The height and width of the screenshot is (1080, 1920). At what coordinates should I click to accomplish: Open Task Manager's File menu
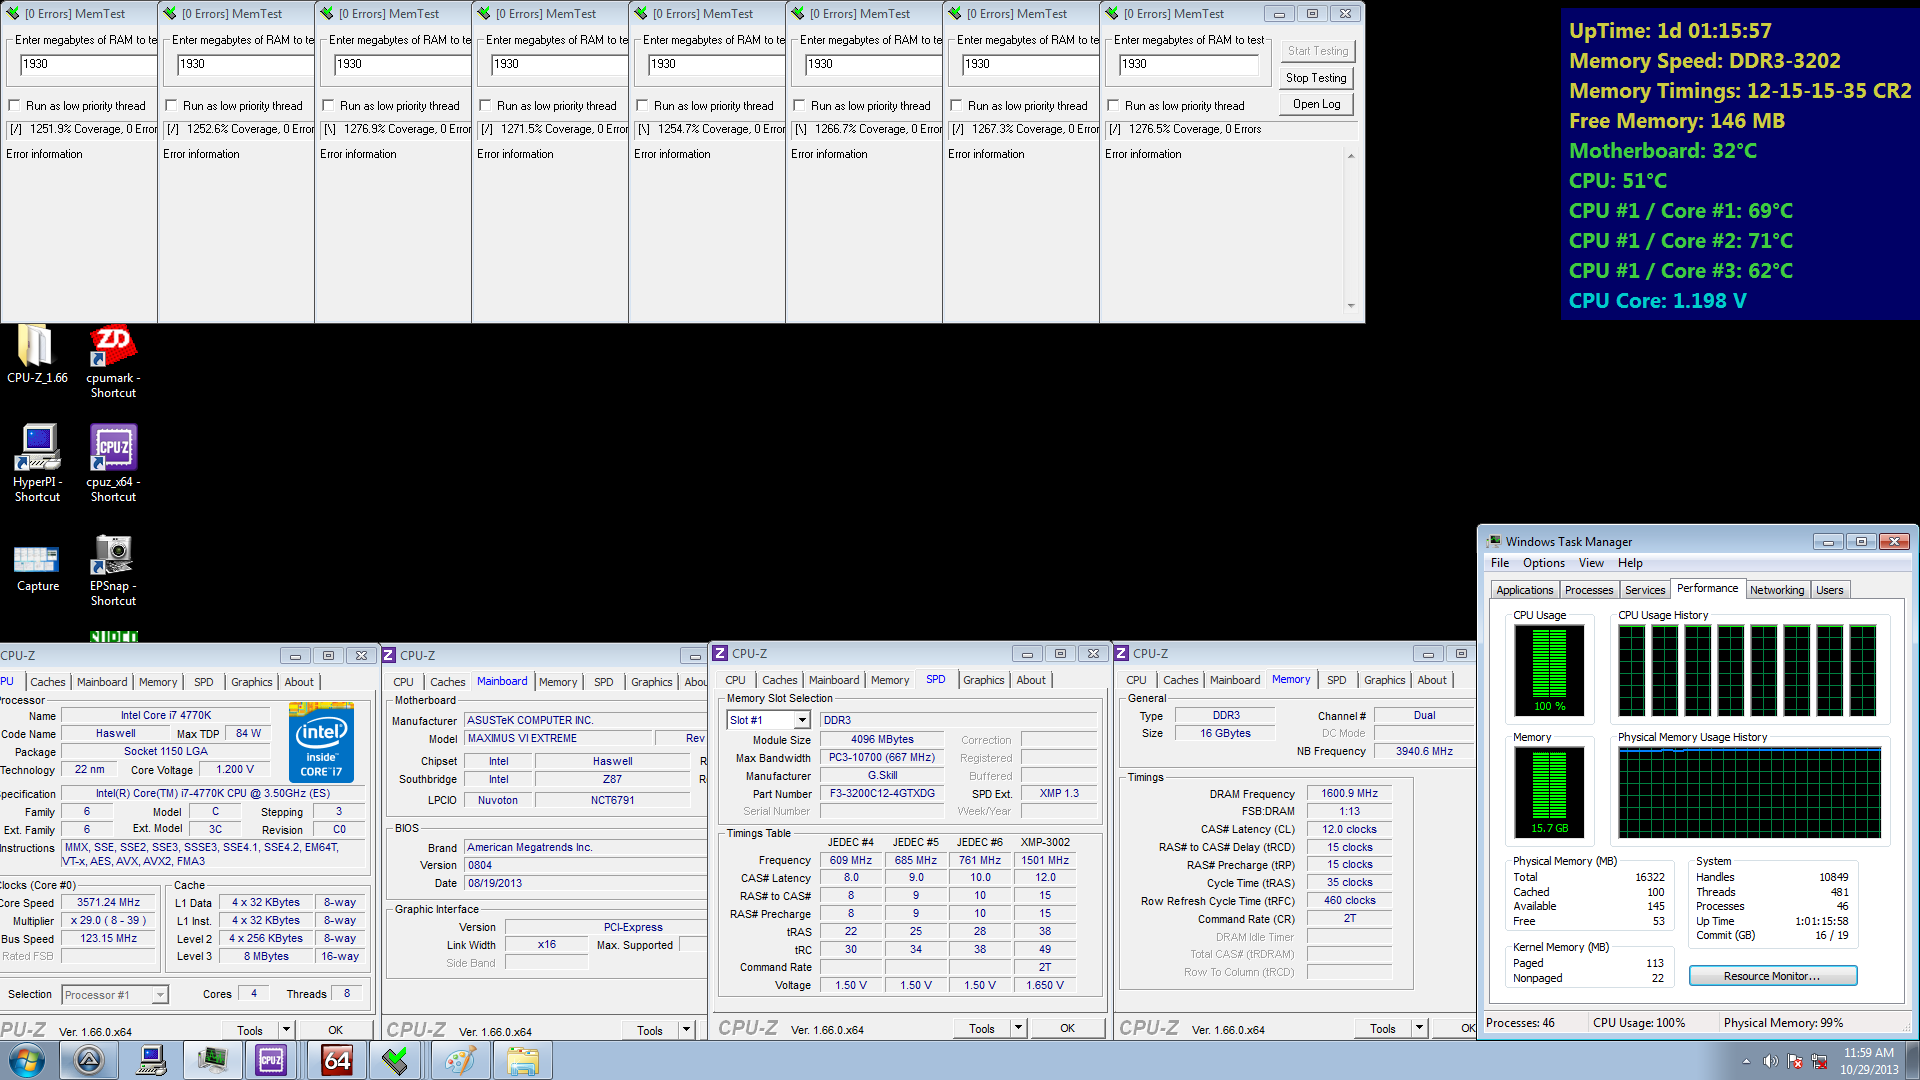1499,563
